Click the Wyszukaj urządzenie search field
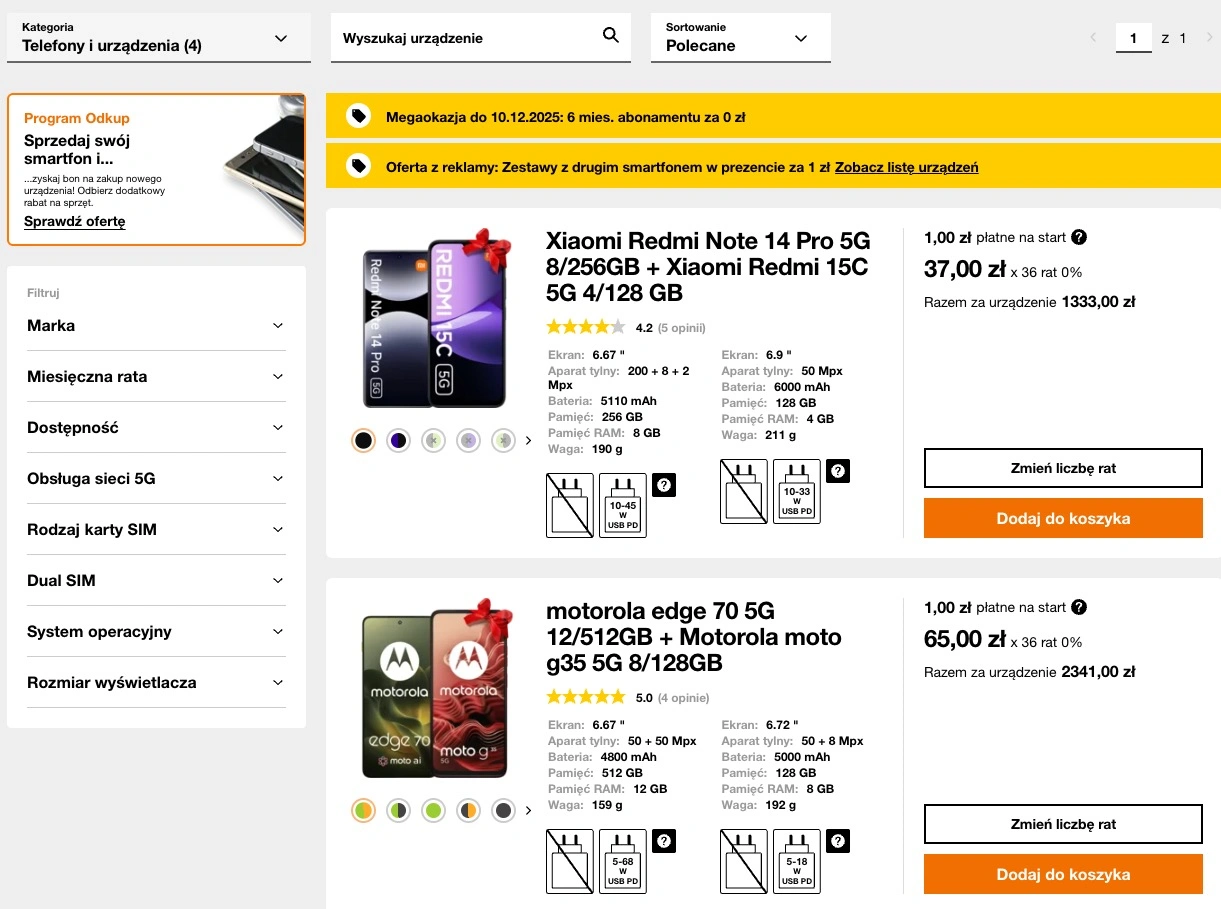The height and width of the screenshot is (909, 1221). pos(465,38)
